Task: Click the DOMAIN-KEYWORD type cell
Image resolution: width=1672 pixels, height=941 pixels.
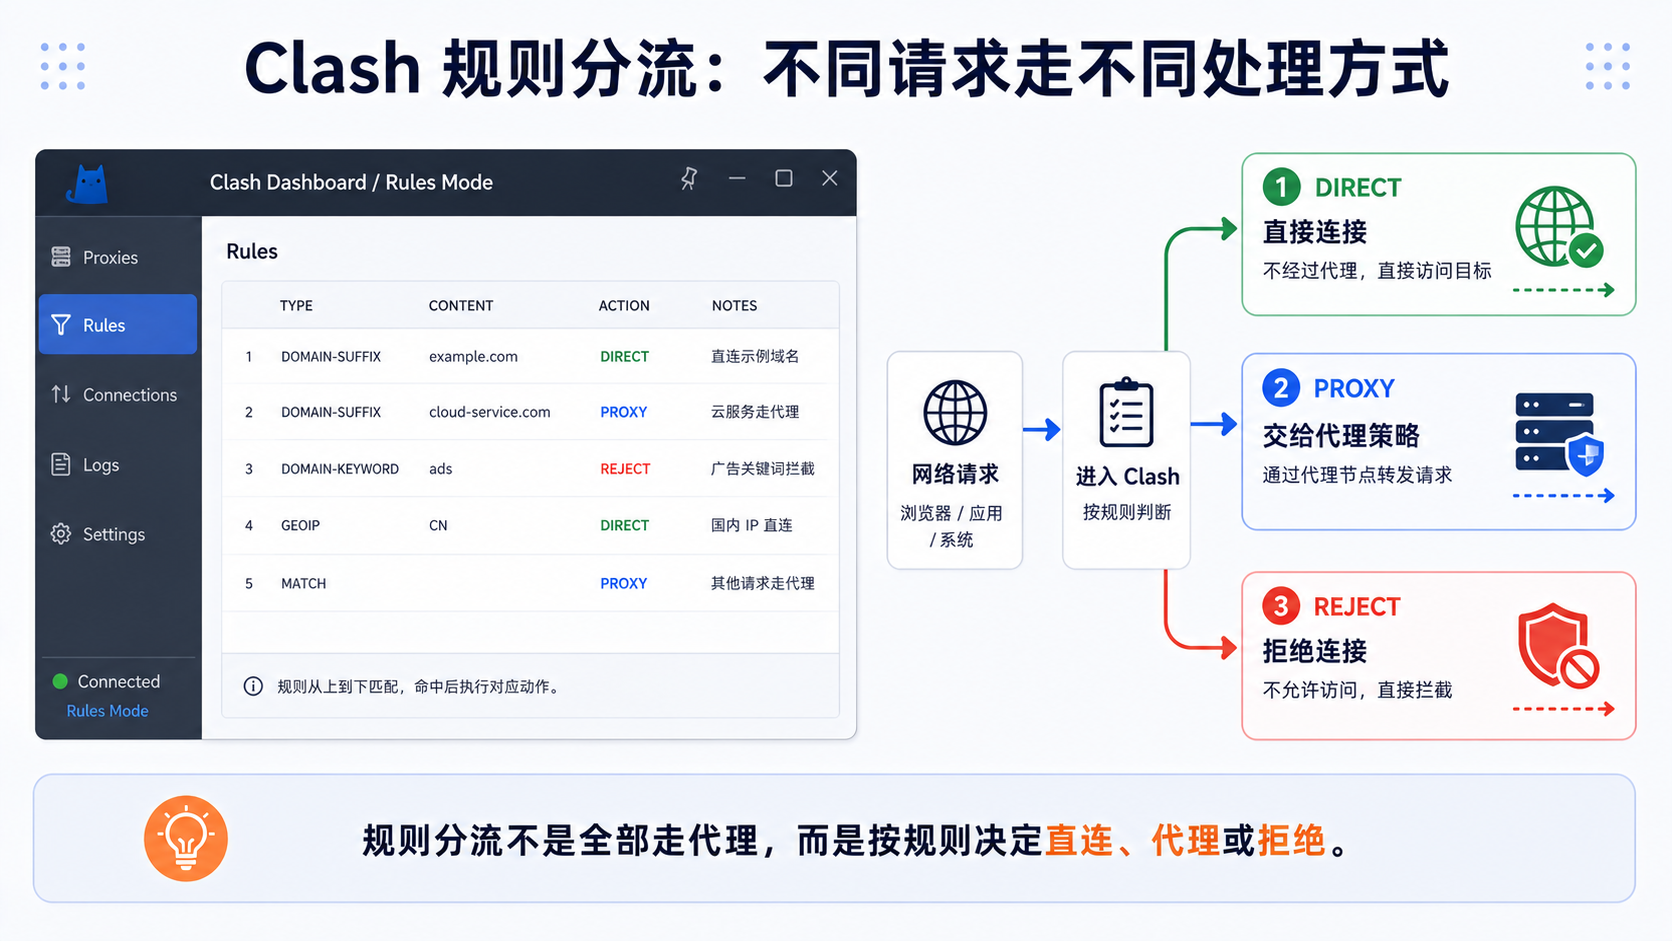Action: (x=340, y=469)
